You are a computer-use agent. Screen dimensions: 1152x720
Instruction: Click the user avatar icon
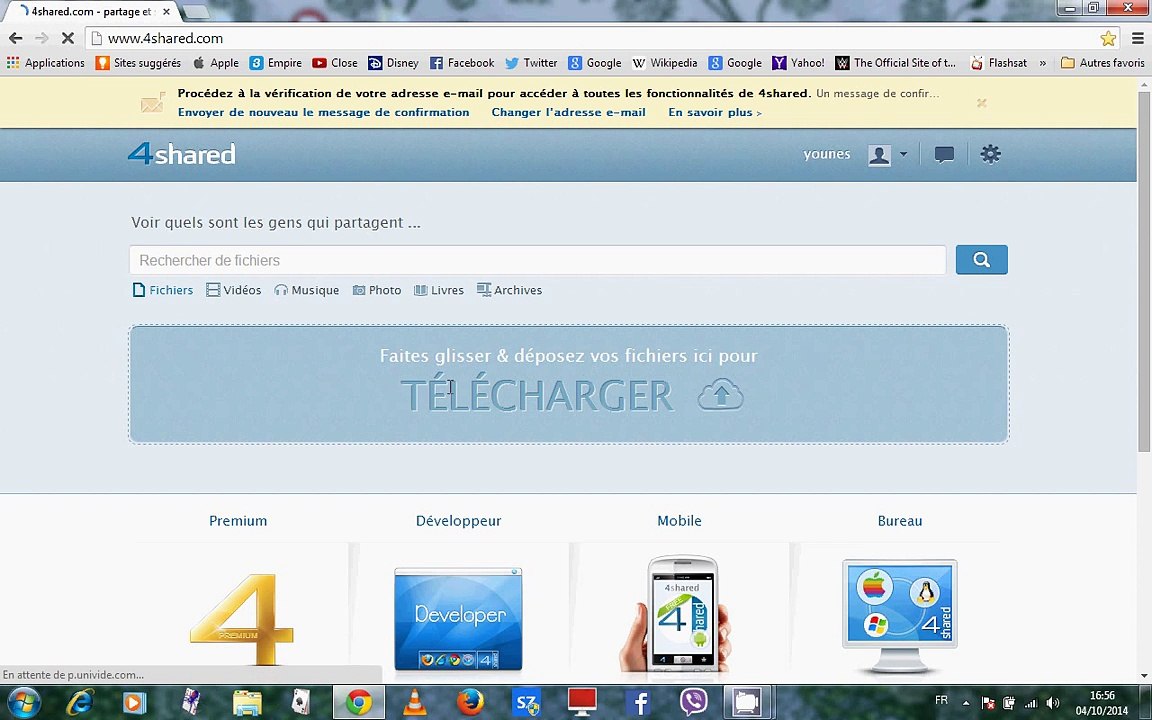pos(879,155)
